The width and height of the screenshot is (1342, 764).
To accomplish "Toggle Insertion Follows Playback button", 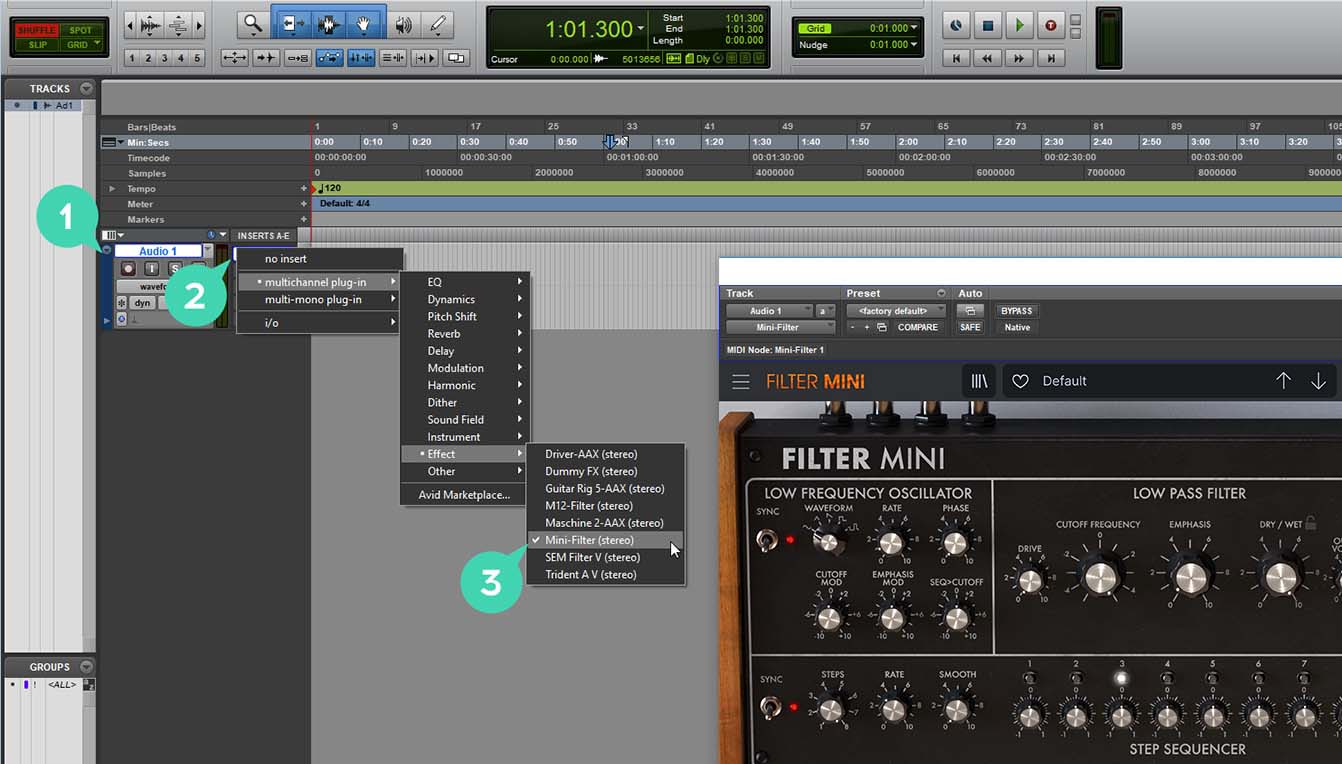I will tap(425, 58).
